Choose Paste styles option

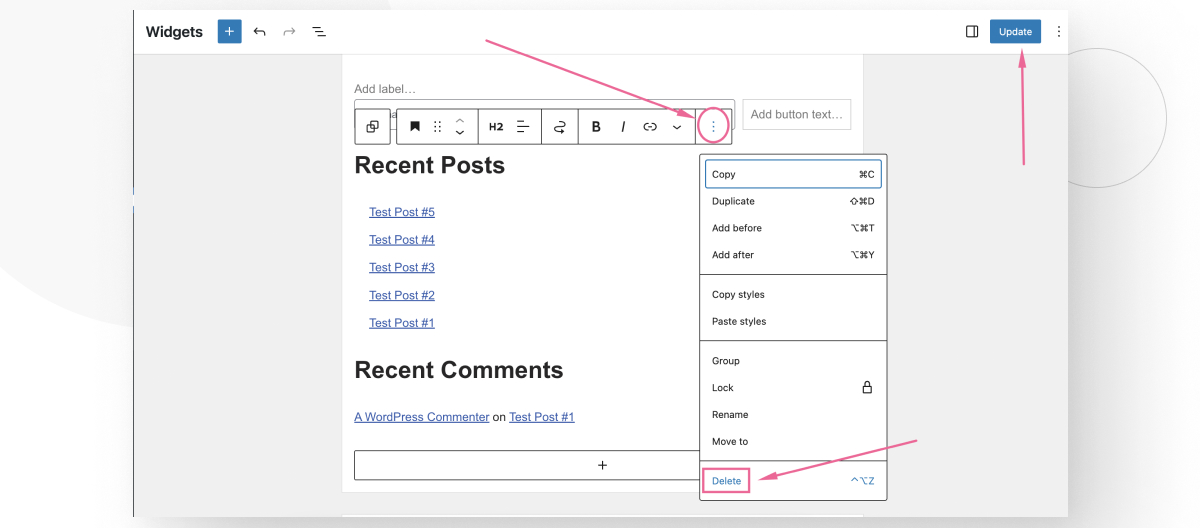793,322
